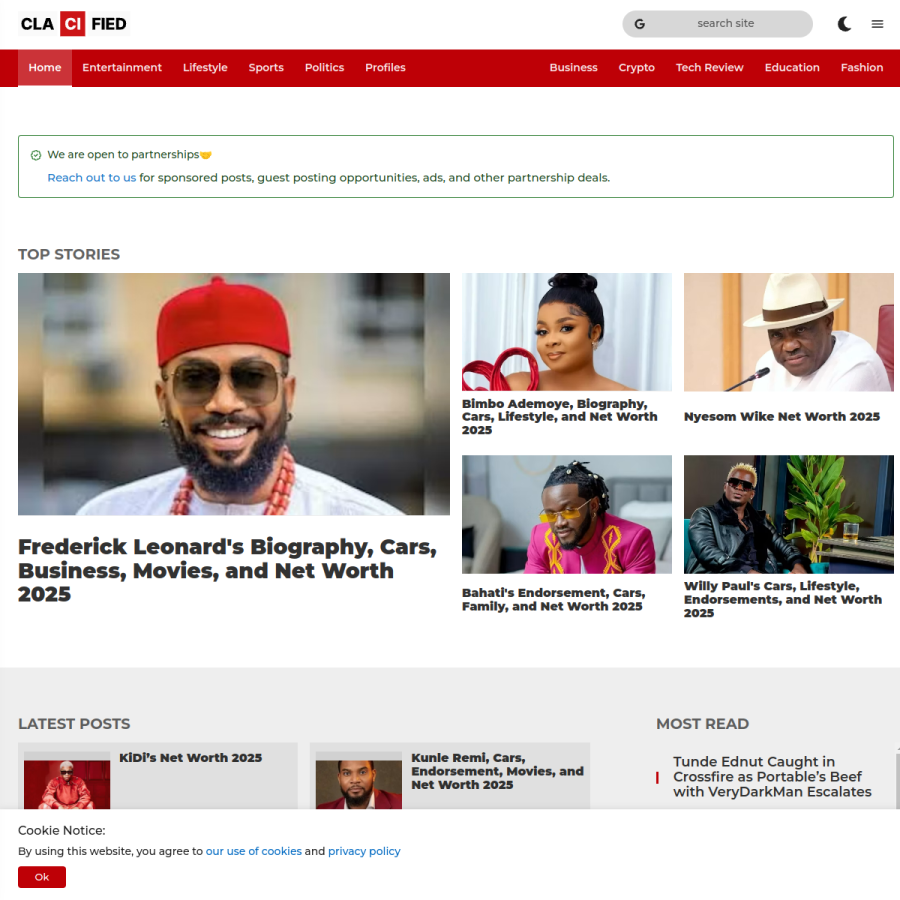Click Bimbo Ademoye thumbnail image
Viewport: 900px width, 900px height.
567,332
